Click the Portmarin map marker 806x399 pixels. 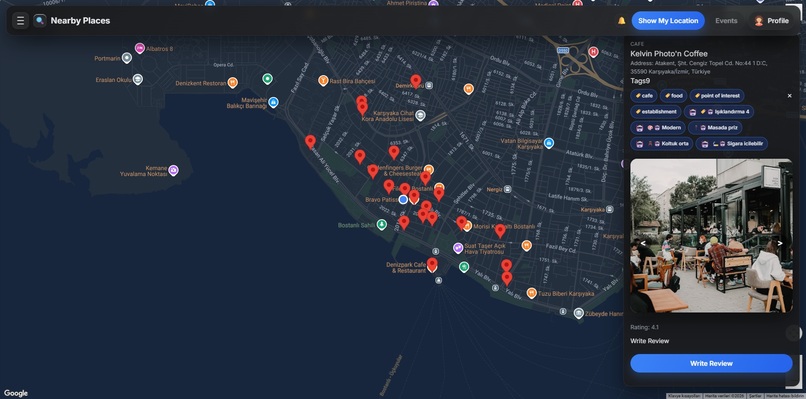[126, 58]
